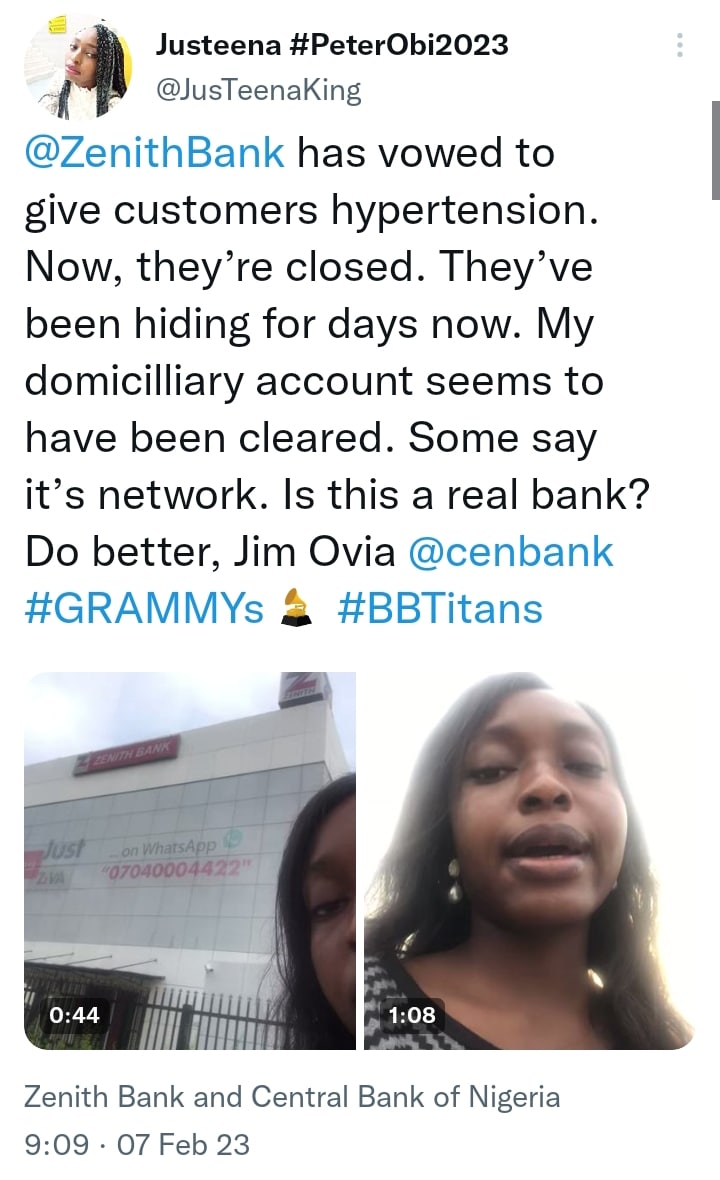
Task: Click the #PeterObi2023 part of the display name
Action: coord(398,45)
